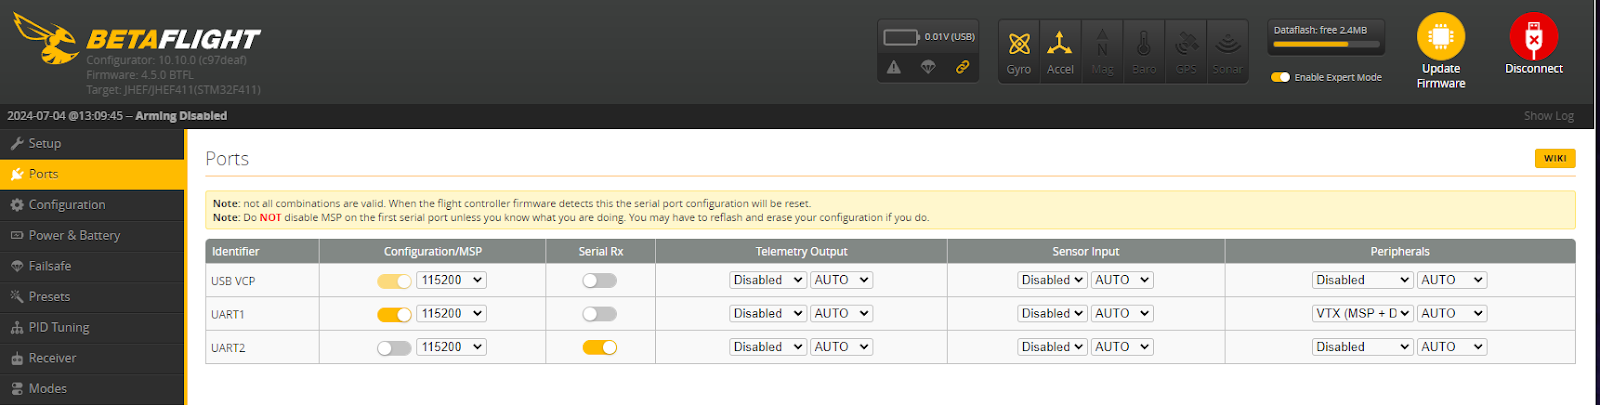Click the Update Firmware chip icon
Screen dimensions: 1600x405
pos(1440,38)
